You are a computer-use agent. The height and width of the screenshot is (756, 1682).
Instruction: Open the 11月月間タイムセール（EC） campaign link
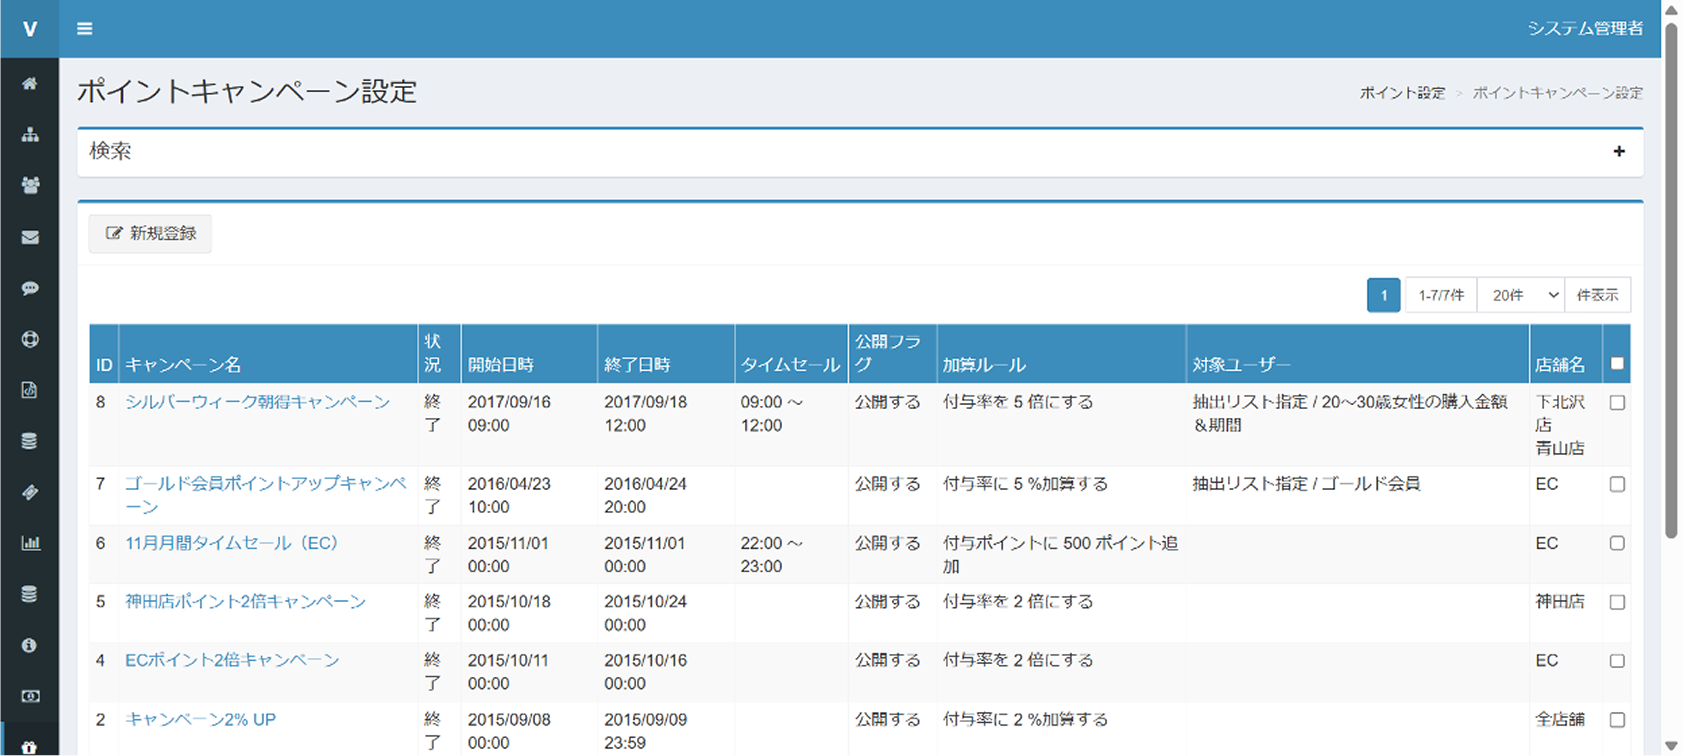point(232,543)
